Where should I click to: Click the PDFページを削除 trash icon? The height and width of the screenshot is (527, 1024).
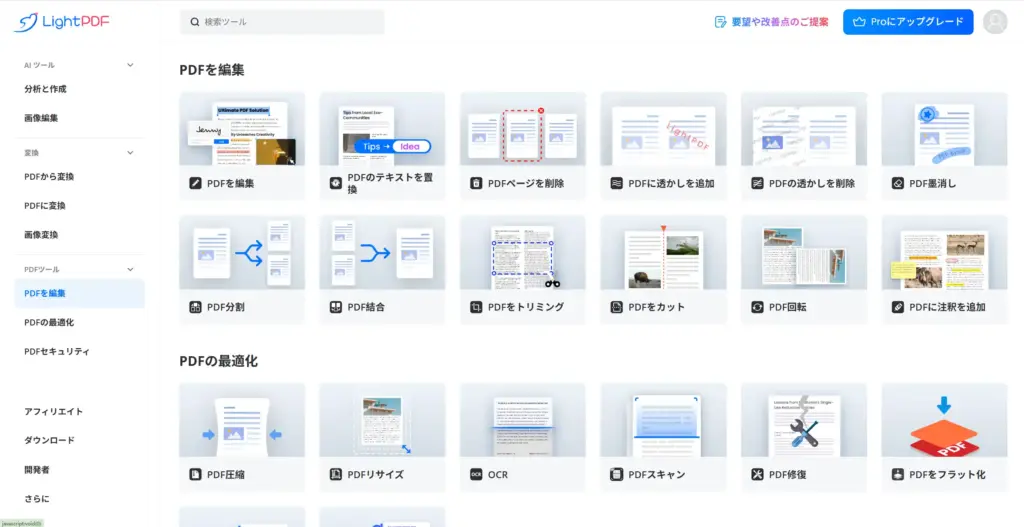pos(477,184)
